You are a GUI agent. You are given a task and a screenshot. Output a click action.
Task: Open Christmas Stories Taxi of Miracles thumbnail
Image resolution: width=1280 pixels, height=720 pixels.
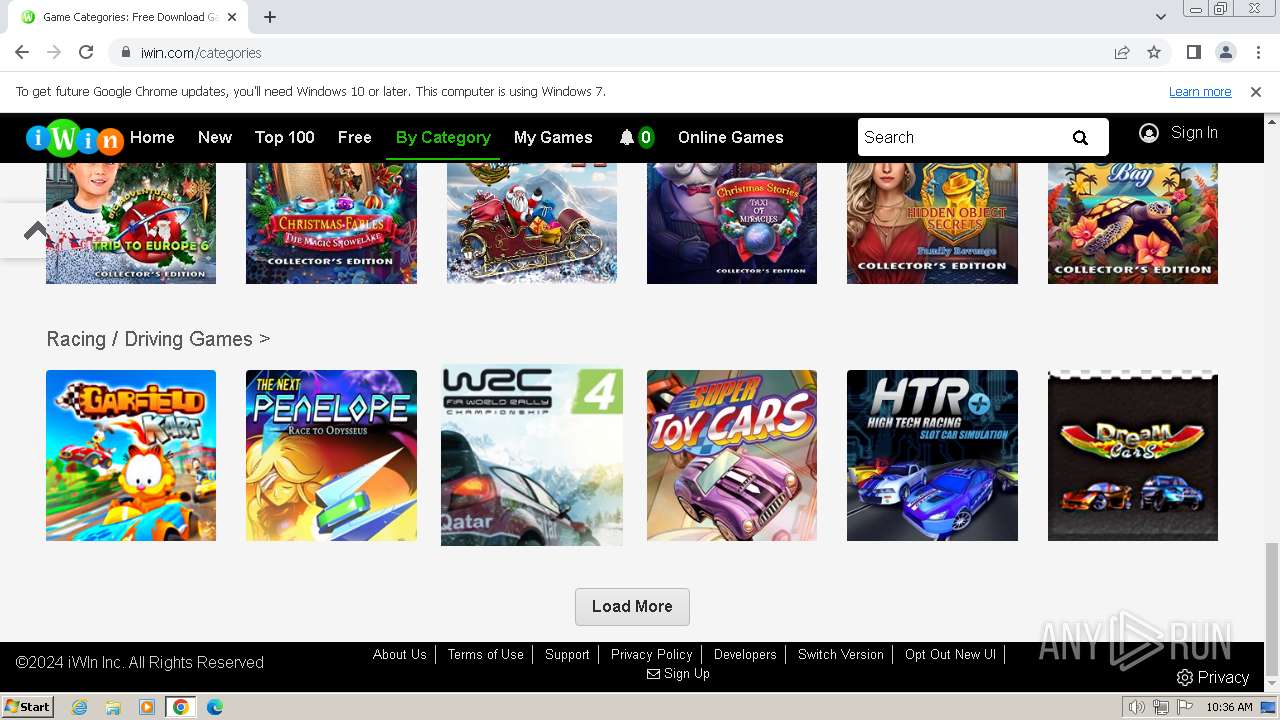point(732,223)
